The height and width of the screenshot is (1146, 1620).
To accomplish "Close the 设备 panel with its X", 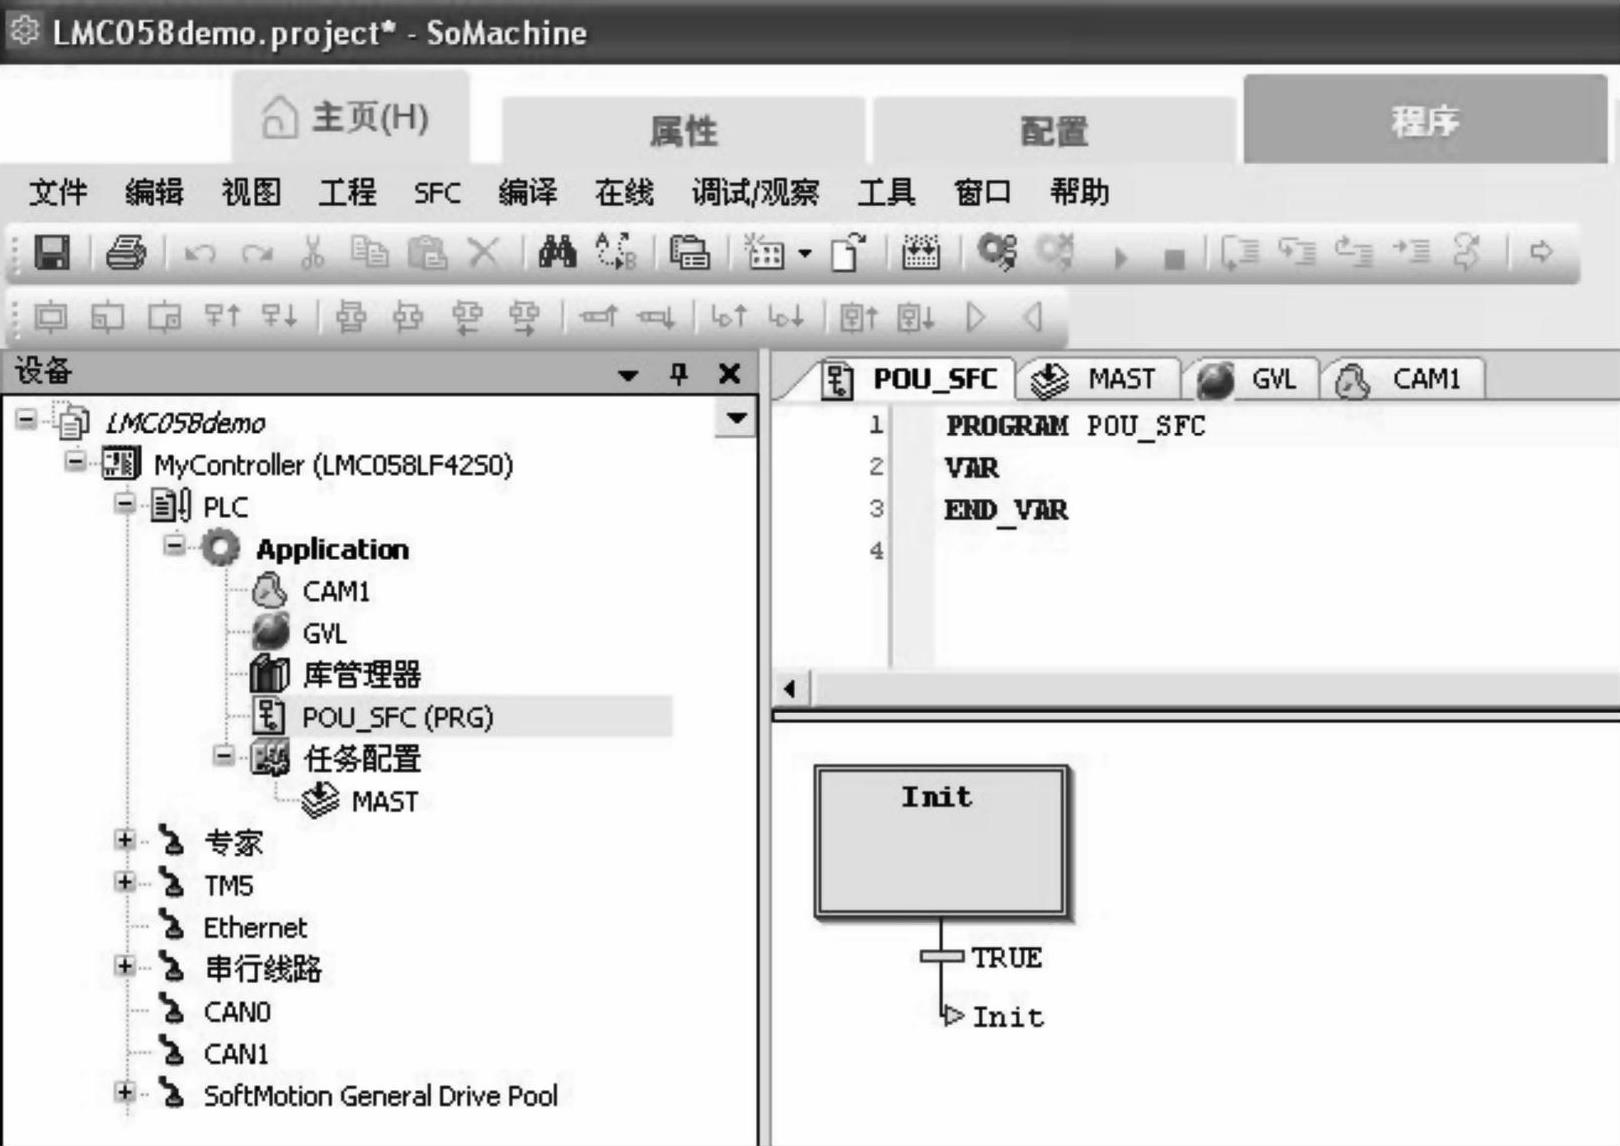I will (730, 374).
